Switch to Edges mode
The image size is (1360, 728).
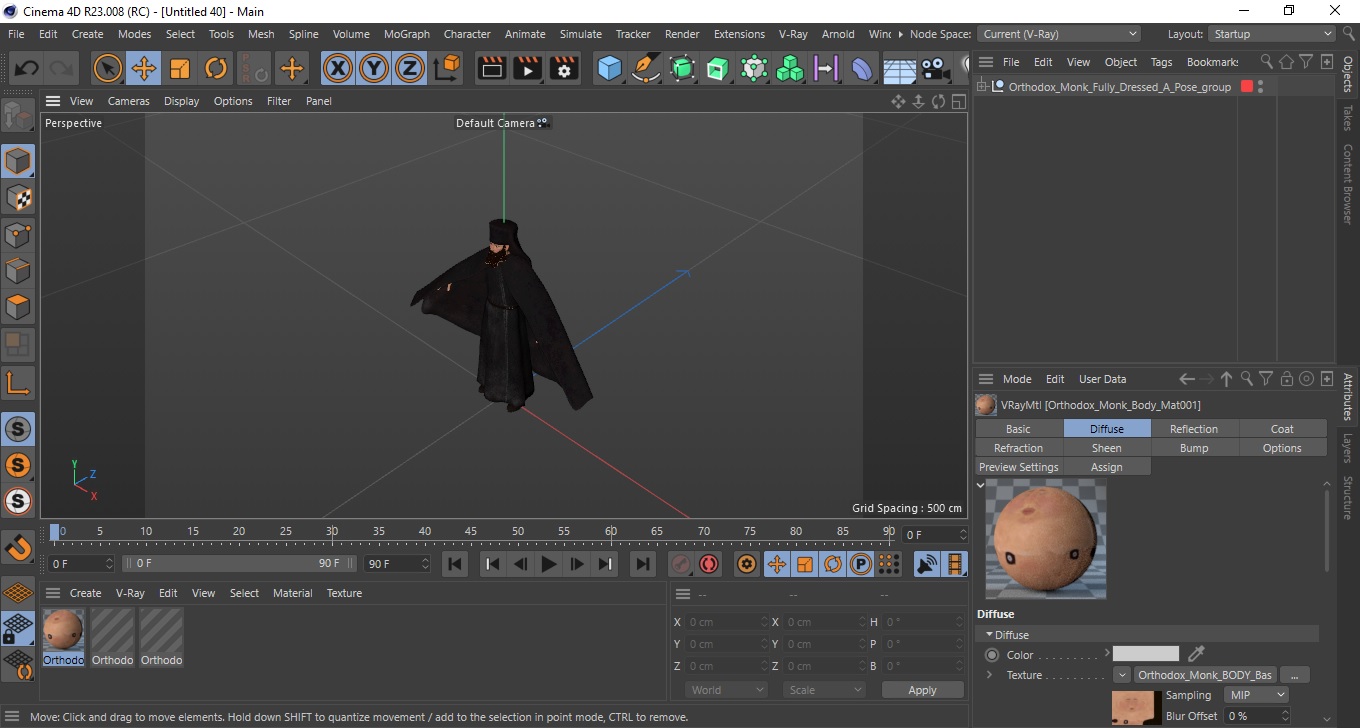coord(18,271)
